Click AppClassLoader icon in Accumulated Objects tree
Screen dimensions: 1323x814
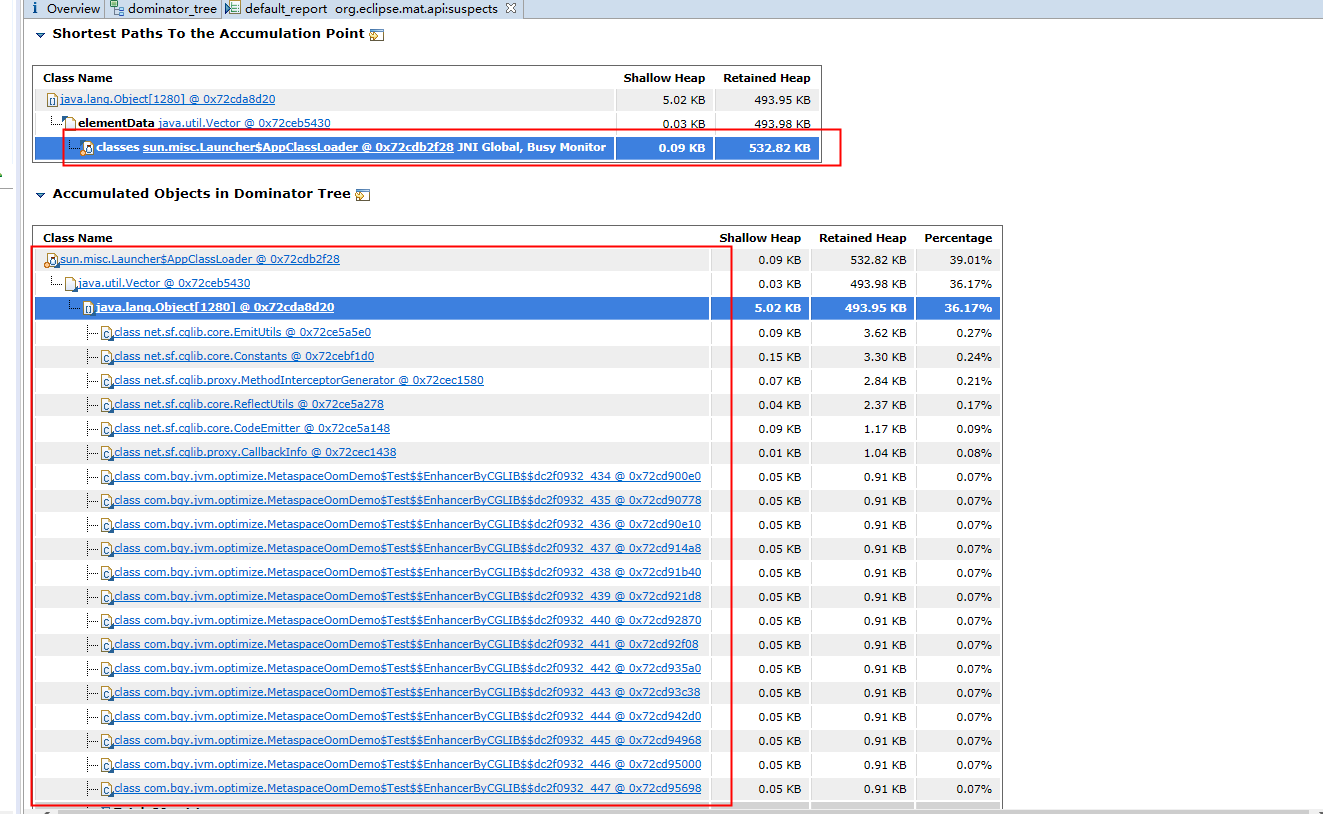(52, 260)
